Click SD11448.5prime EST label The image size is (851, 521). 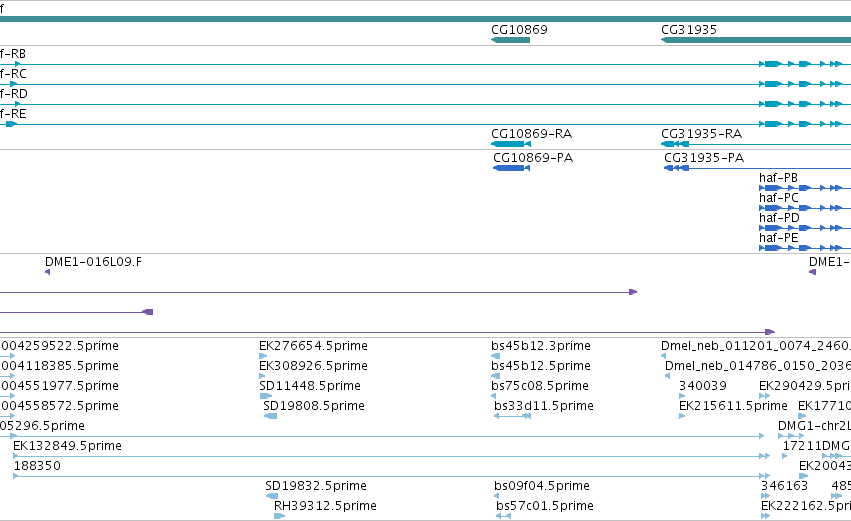(310, 386)
